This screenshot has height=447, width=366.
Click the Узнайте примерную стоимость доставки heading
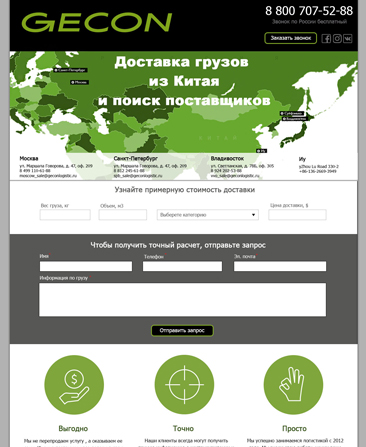point(185,190)
